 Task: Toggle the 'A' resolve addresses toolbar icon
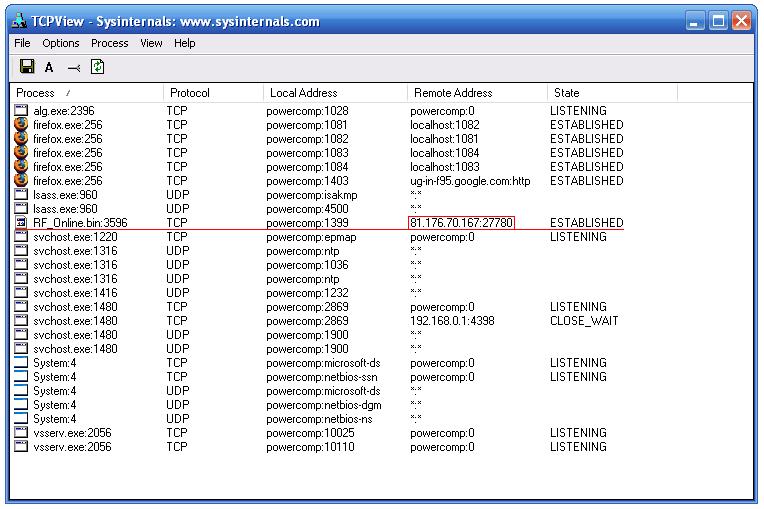49,67
